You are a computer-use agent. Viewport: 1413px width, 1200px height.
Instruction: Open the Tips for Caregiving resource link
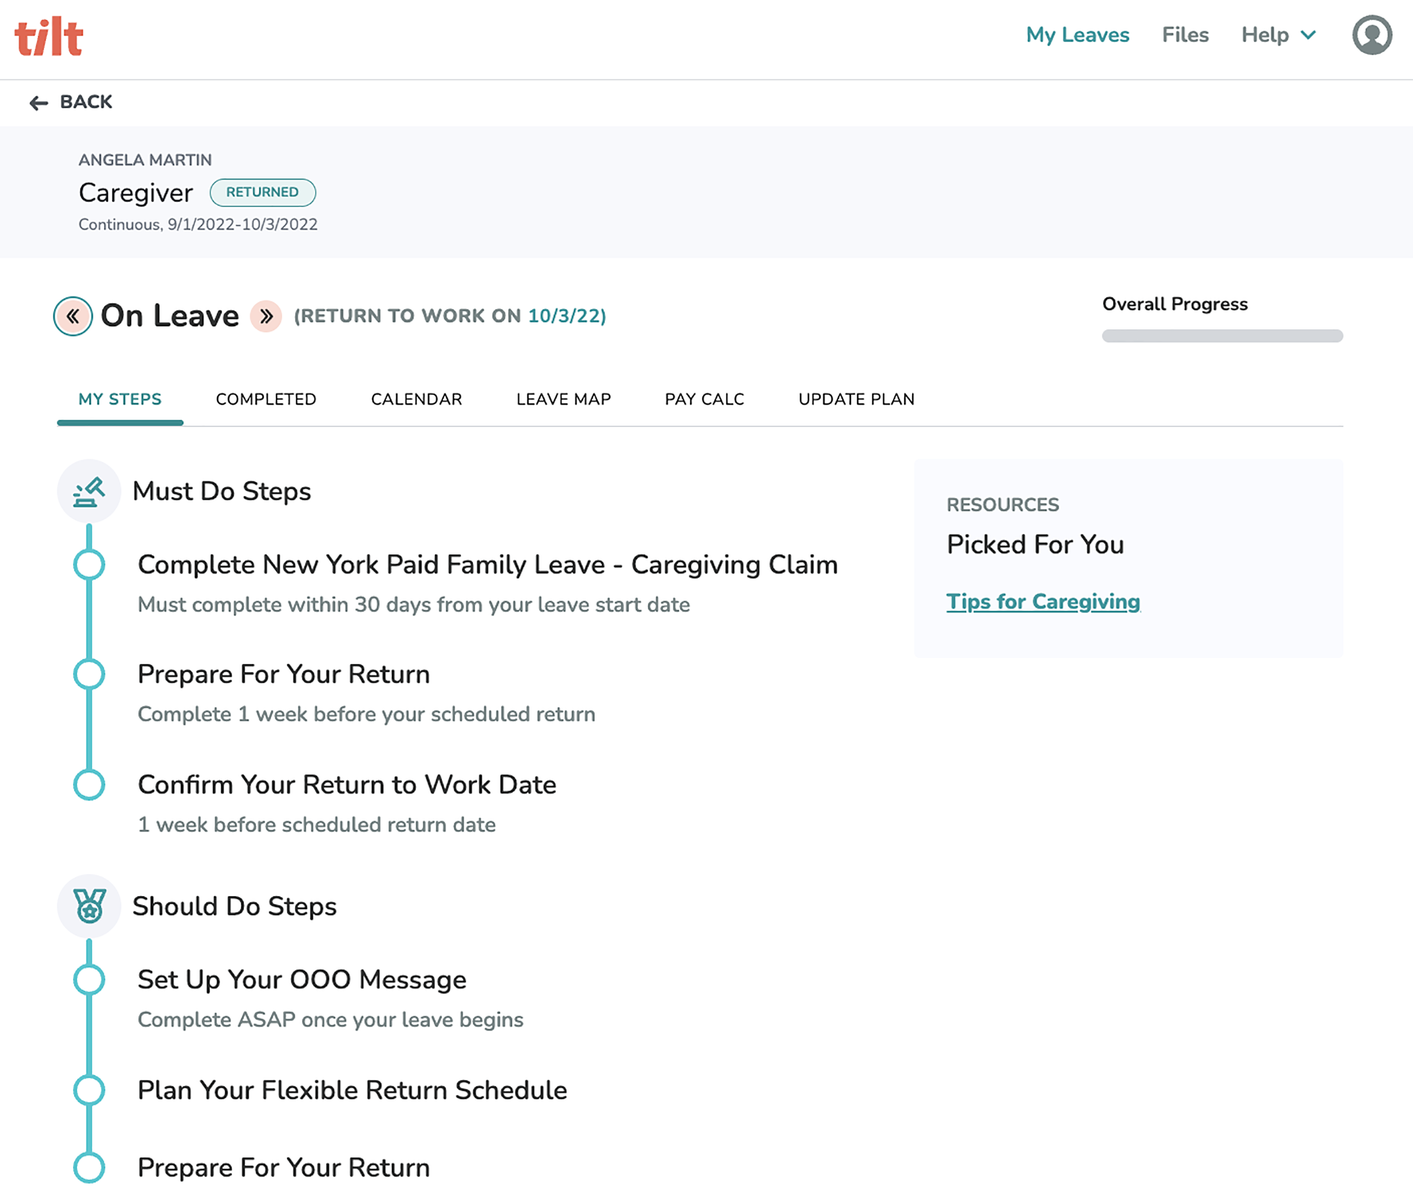[1043, 601]
